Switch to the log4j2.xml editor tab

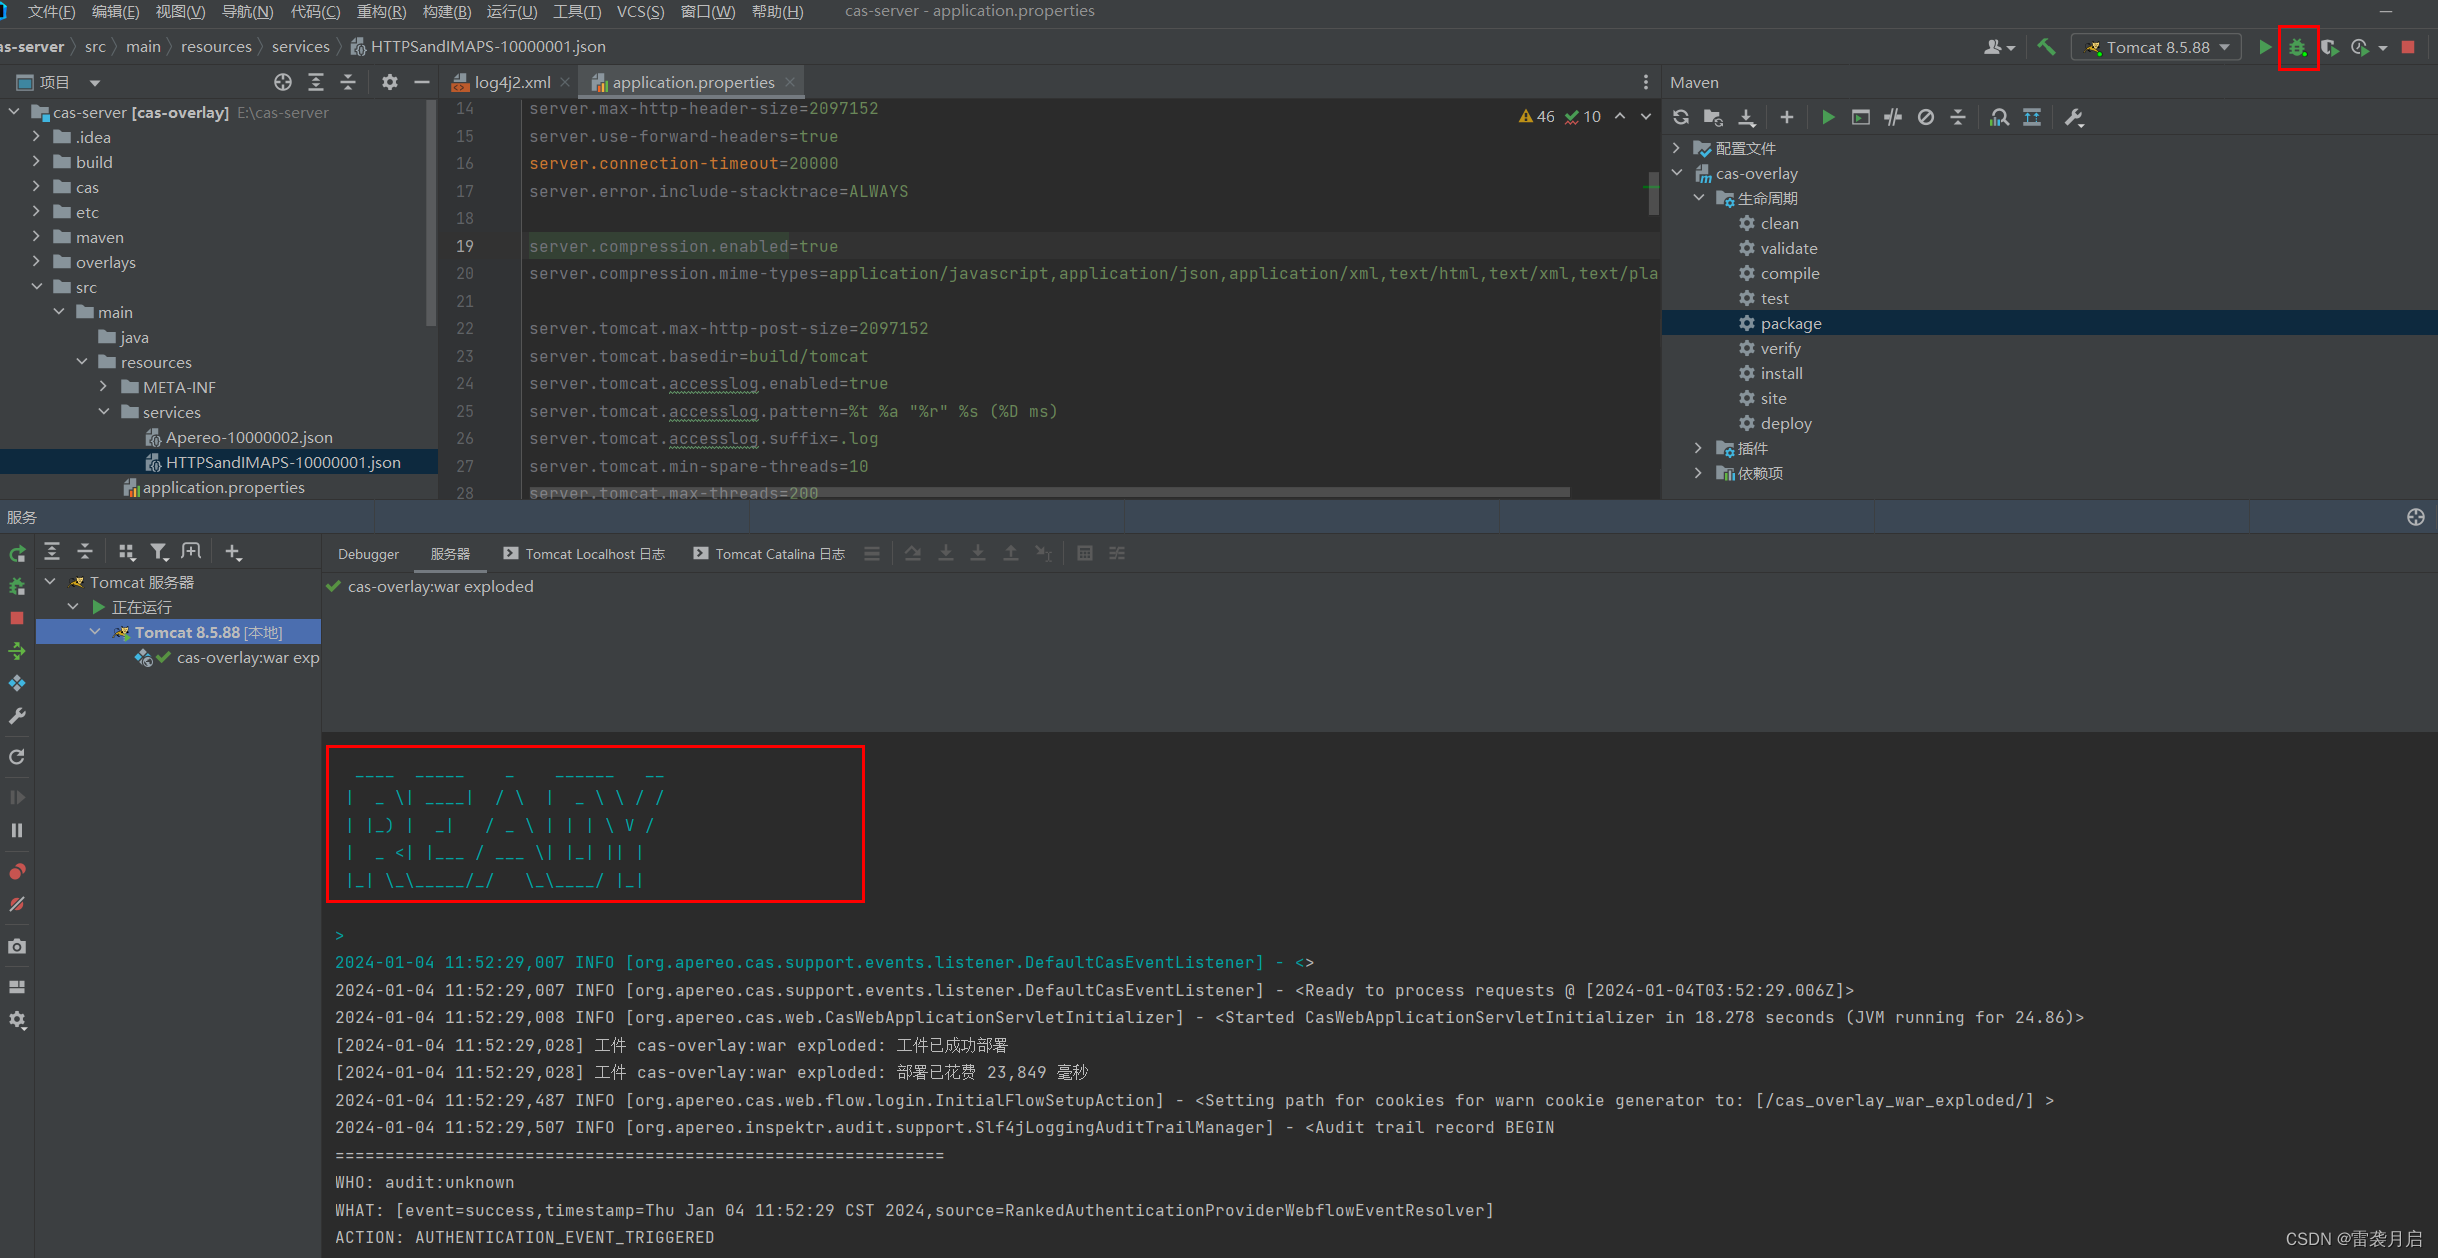[x=511, y=82]
